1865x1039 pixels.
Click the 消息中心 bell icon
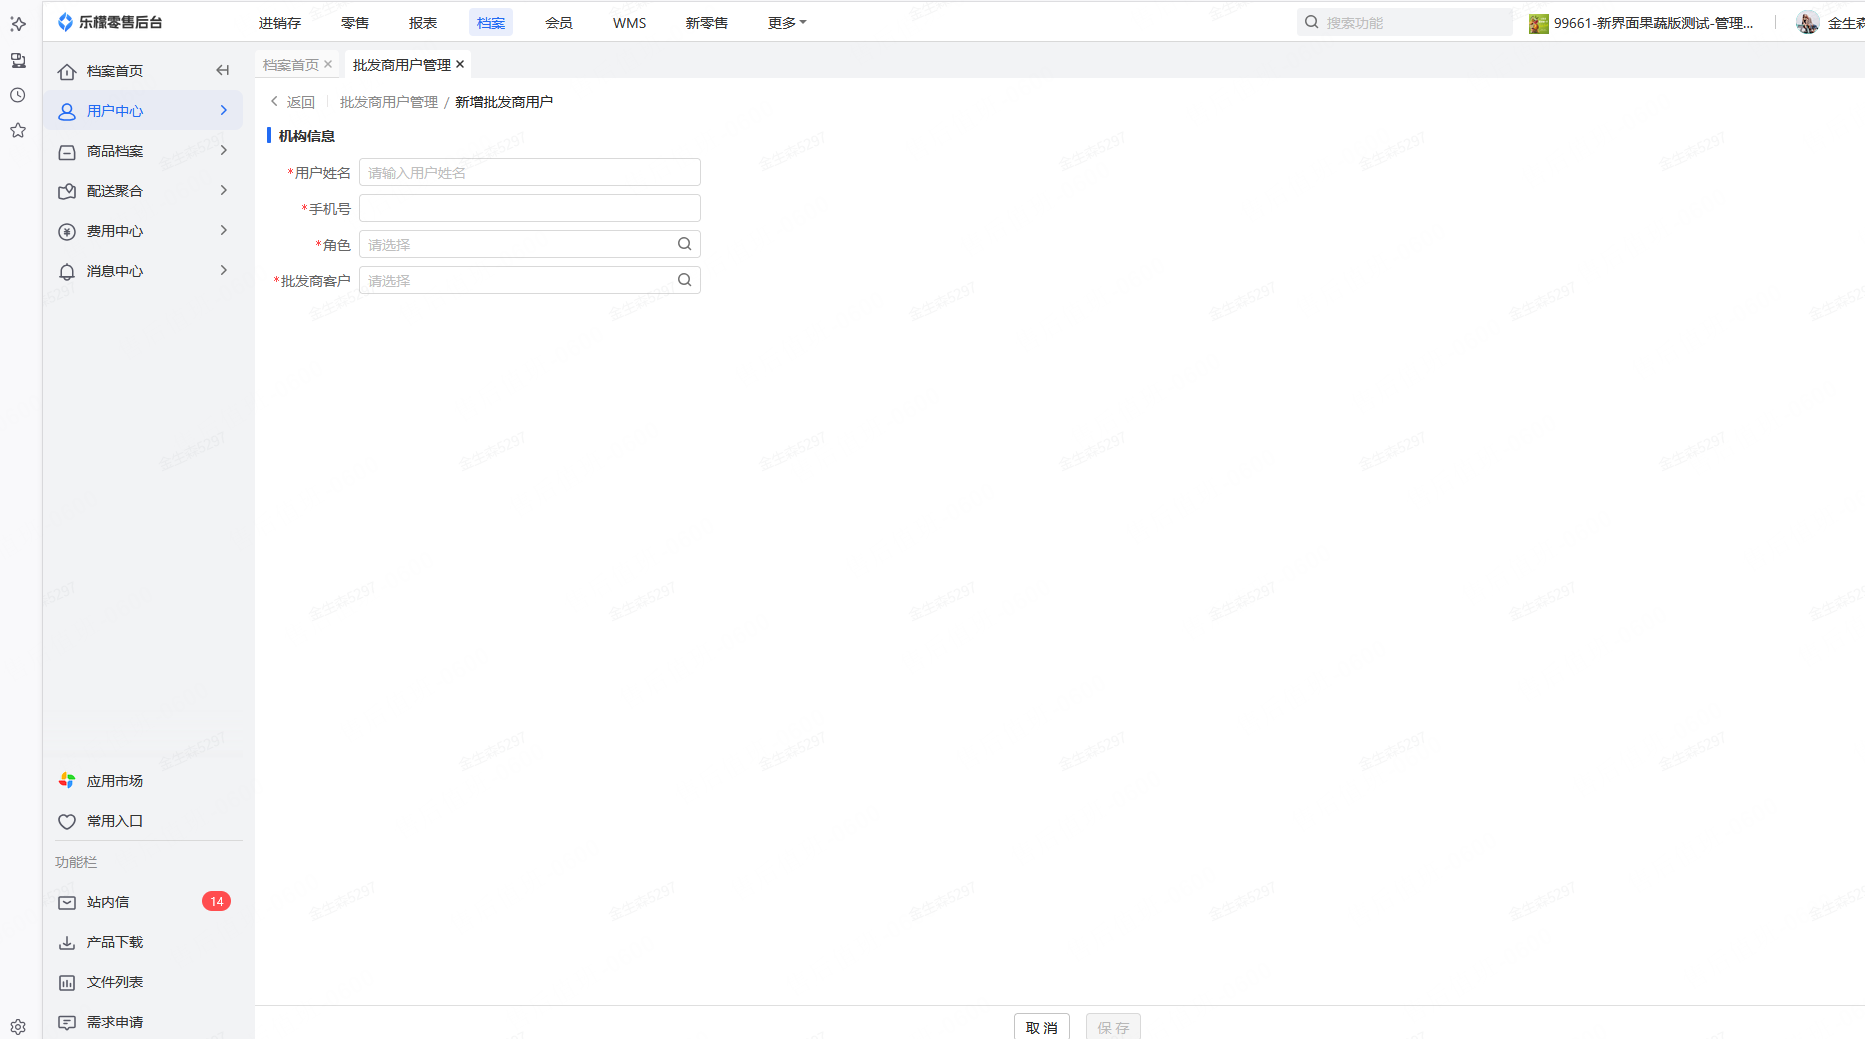tap(67, 271)
